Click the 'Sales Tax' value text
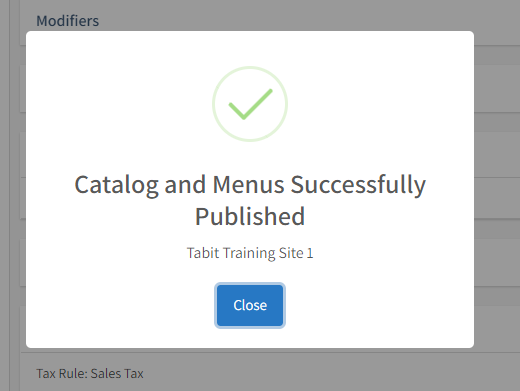 (x=117, y=373)
